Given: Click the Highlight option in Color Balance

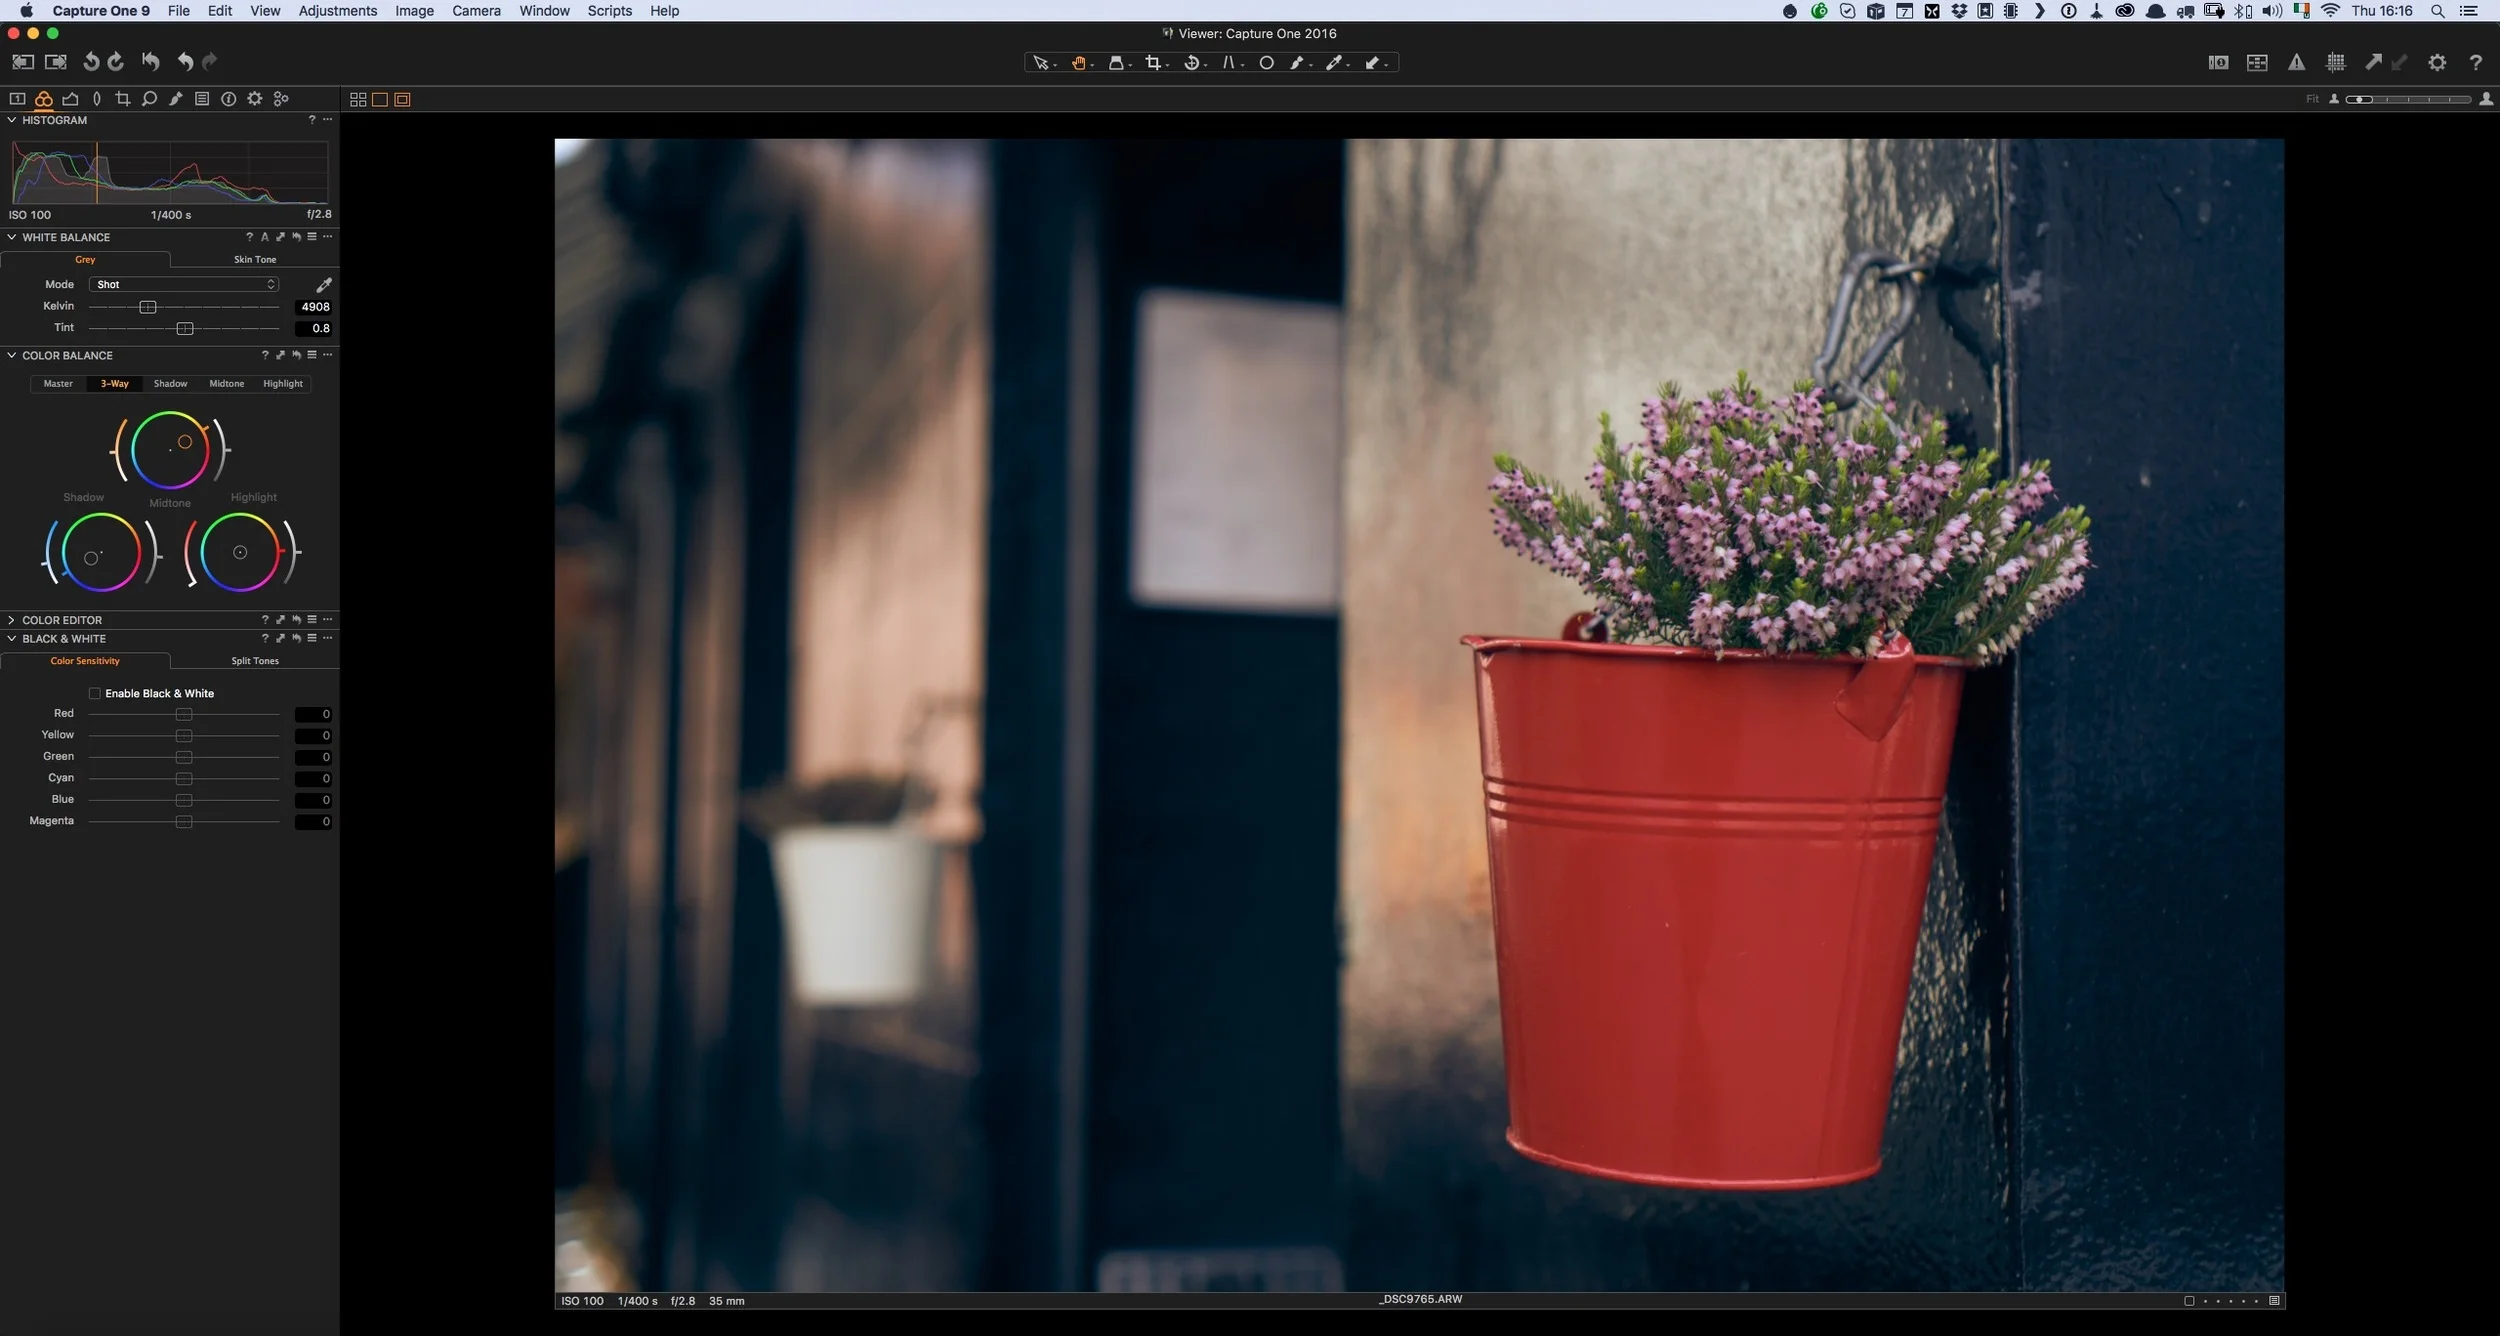Looking at the screenshot, I should pos(282,383).
